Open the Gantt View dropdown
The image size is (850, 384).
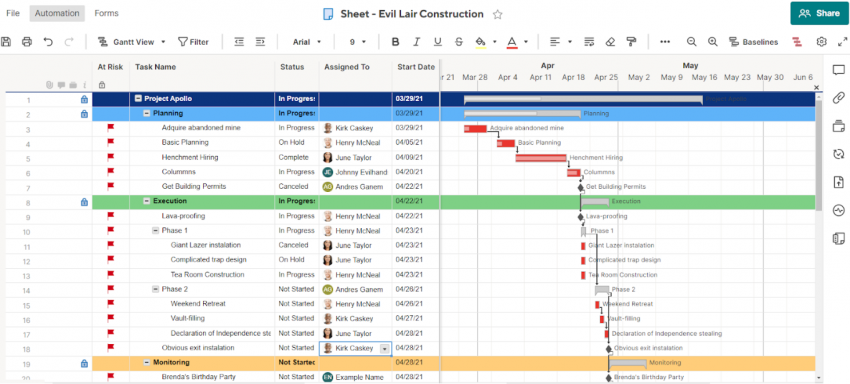pyautogui.click(x=132, y=42)
